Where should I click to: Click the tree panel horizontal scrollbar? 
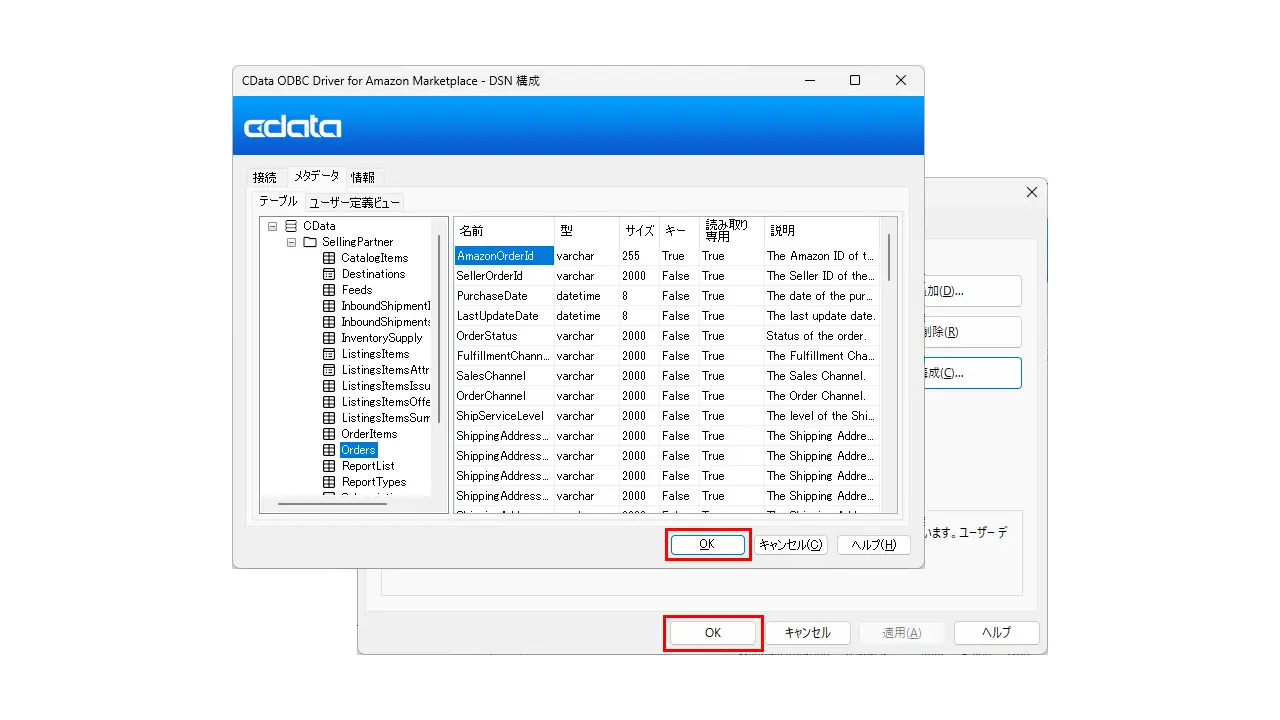tap(332, 504)
